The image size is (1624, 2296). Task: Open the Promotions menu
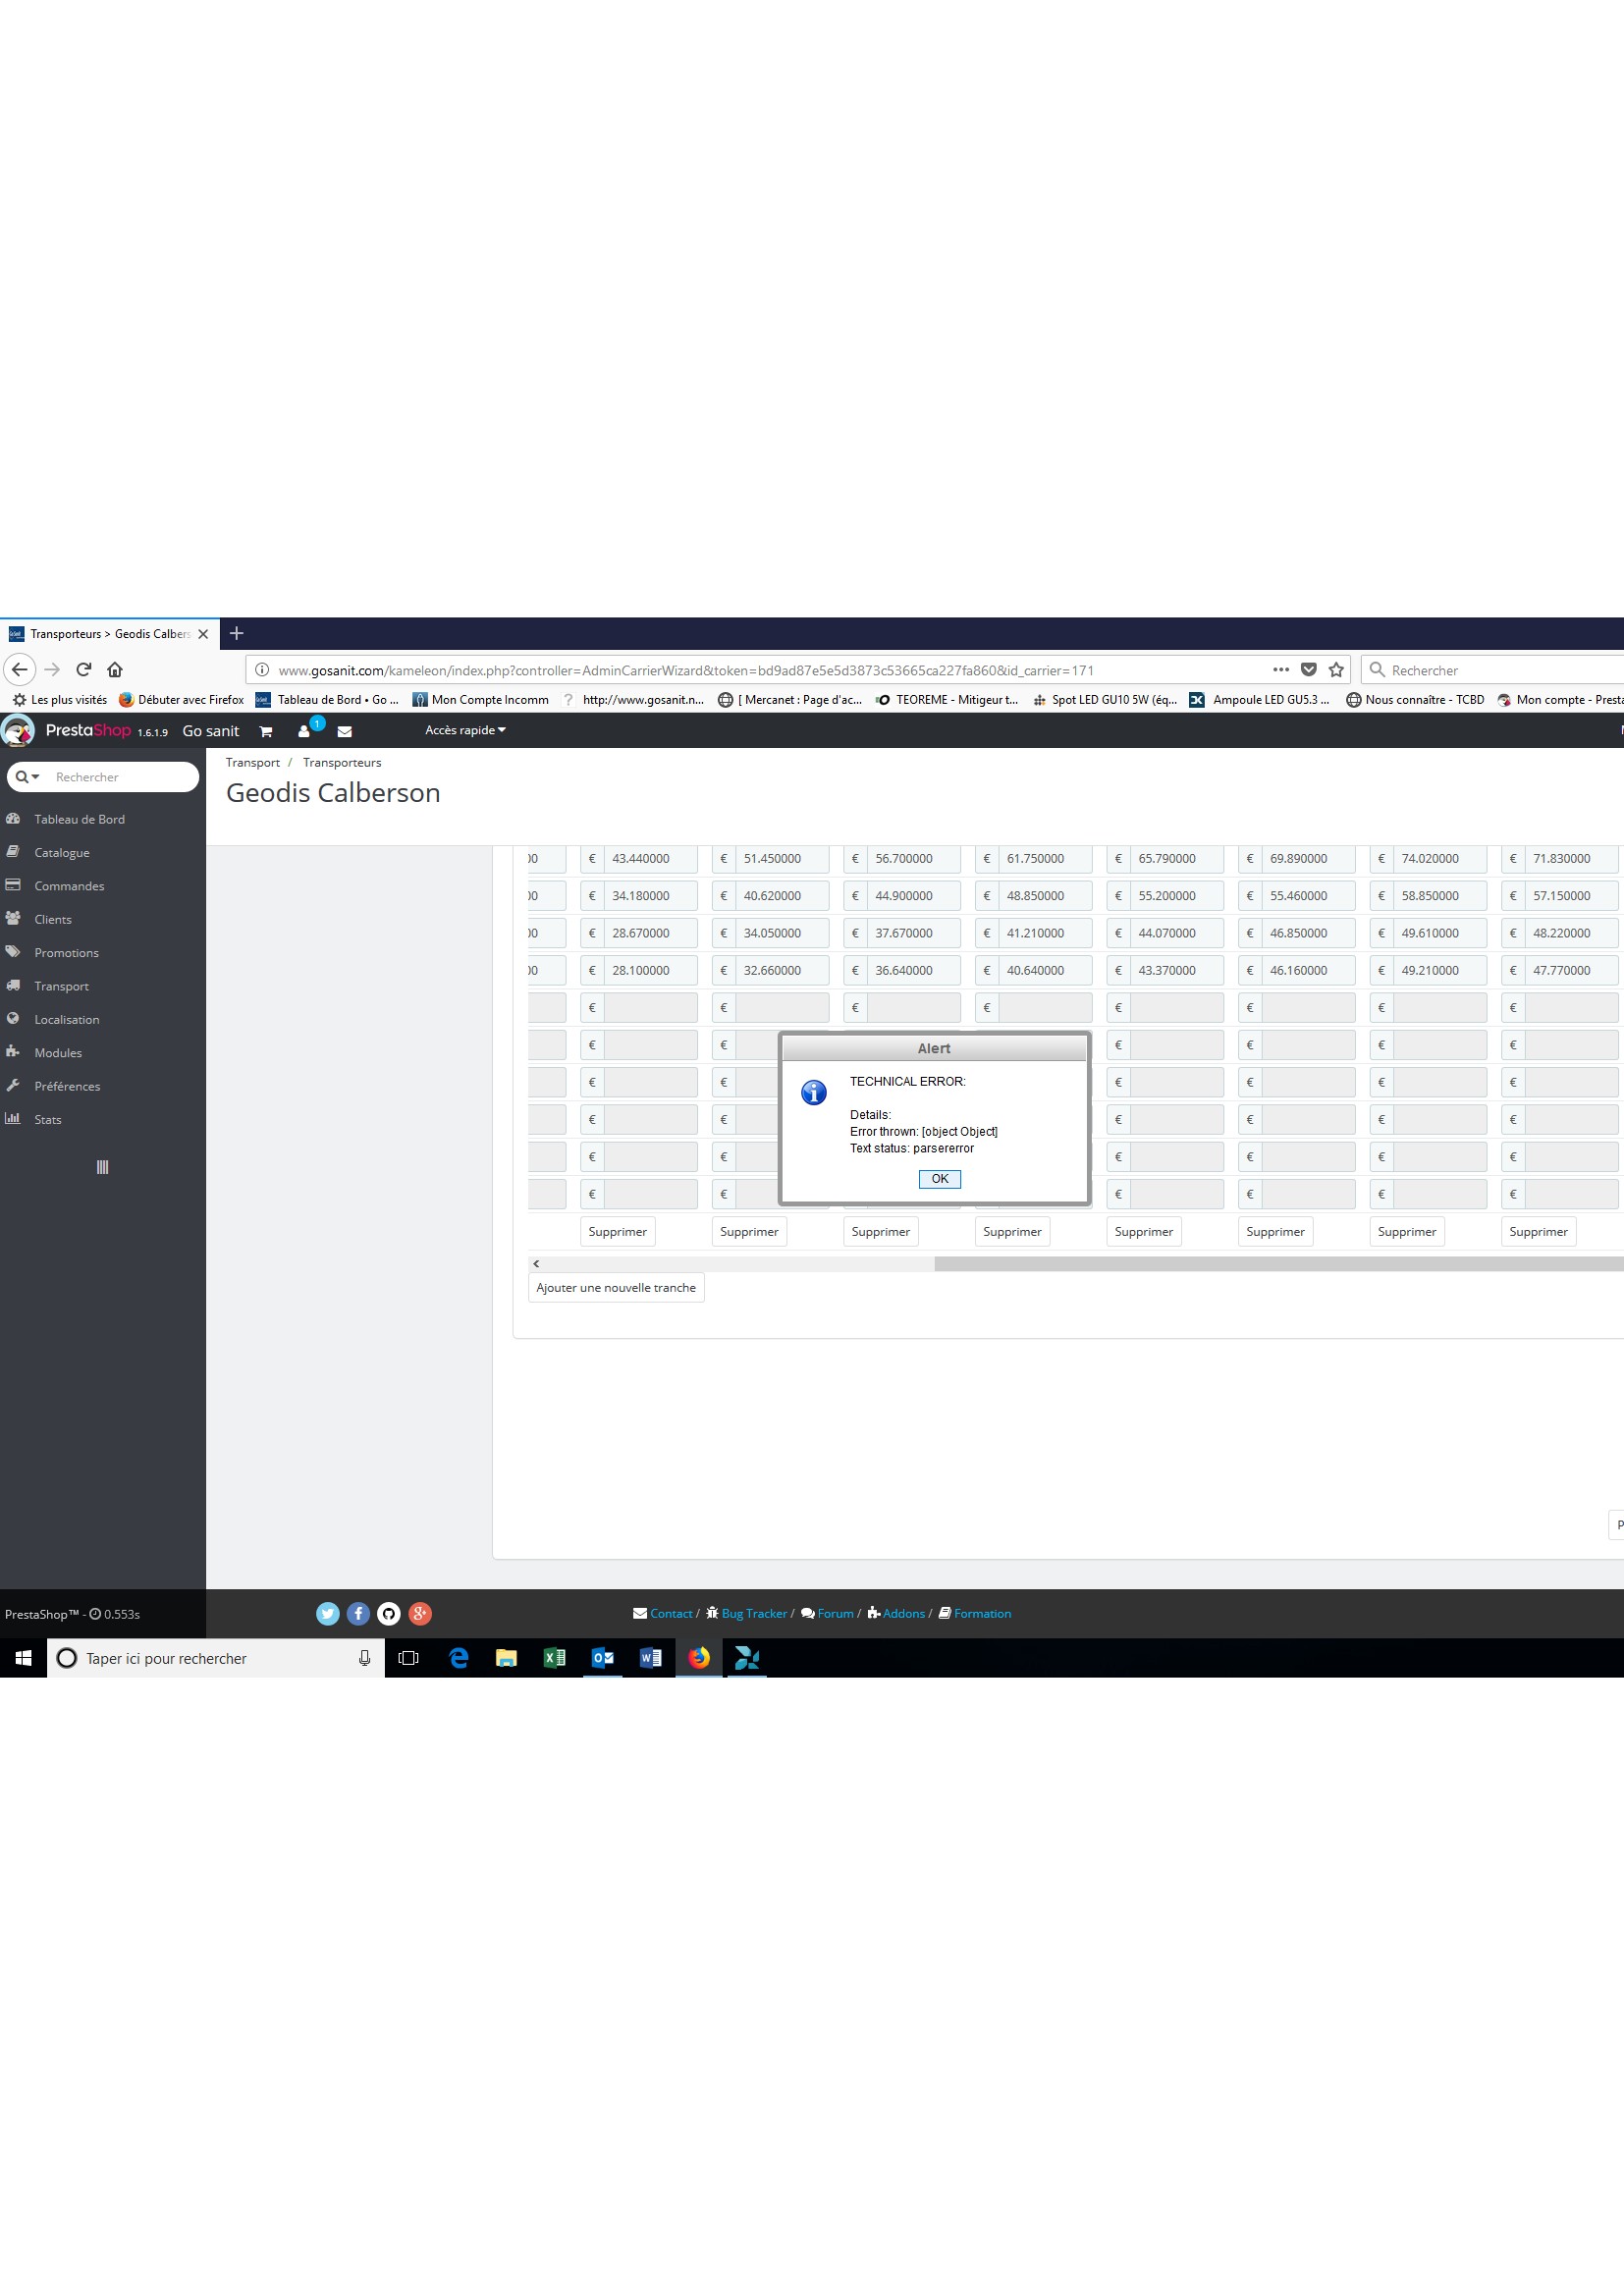coord(66,953)
